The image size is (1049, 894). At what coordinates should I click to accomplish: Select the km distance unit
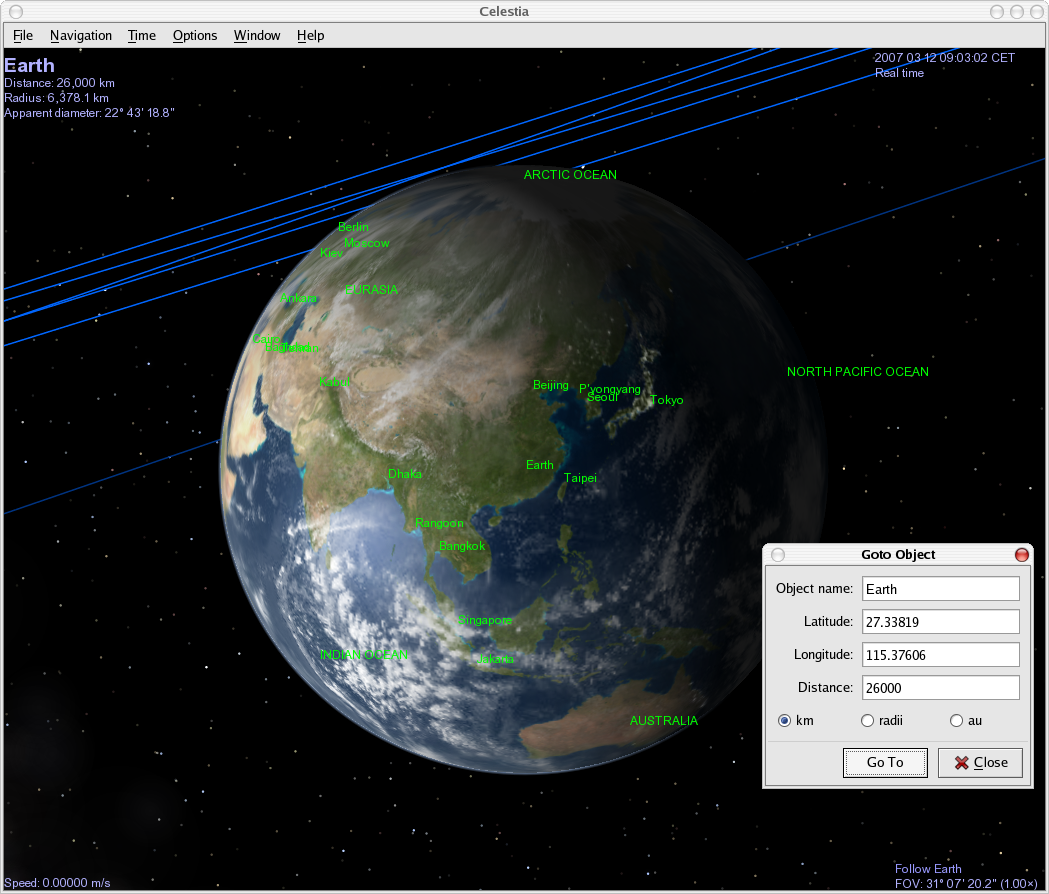click(784, 721)
